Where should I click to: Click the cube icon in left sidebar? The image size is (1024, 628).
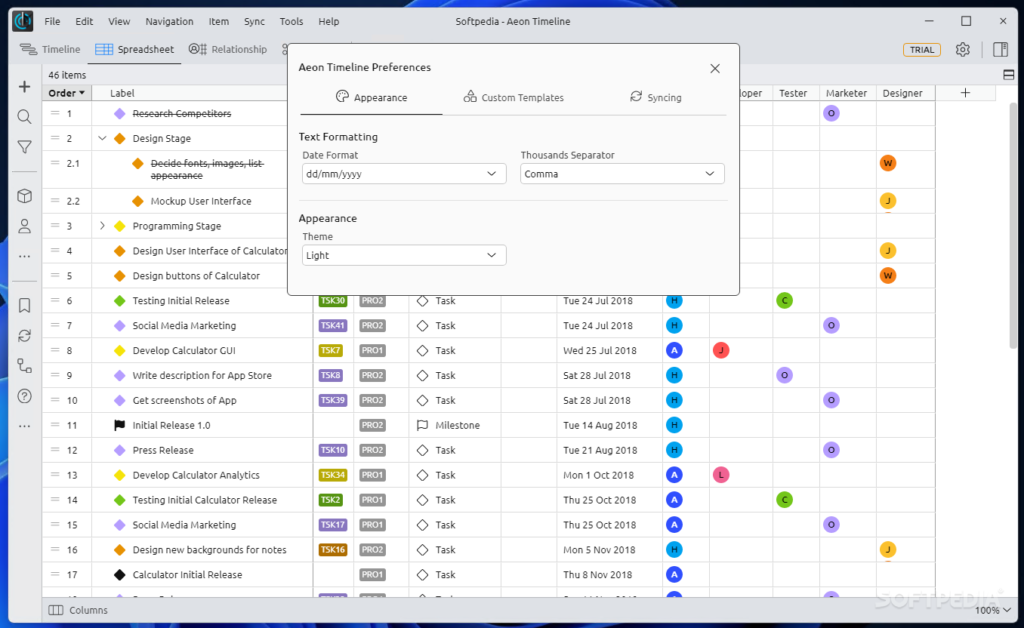(x=24, y=196)
